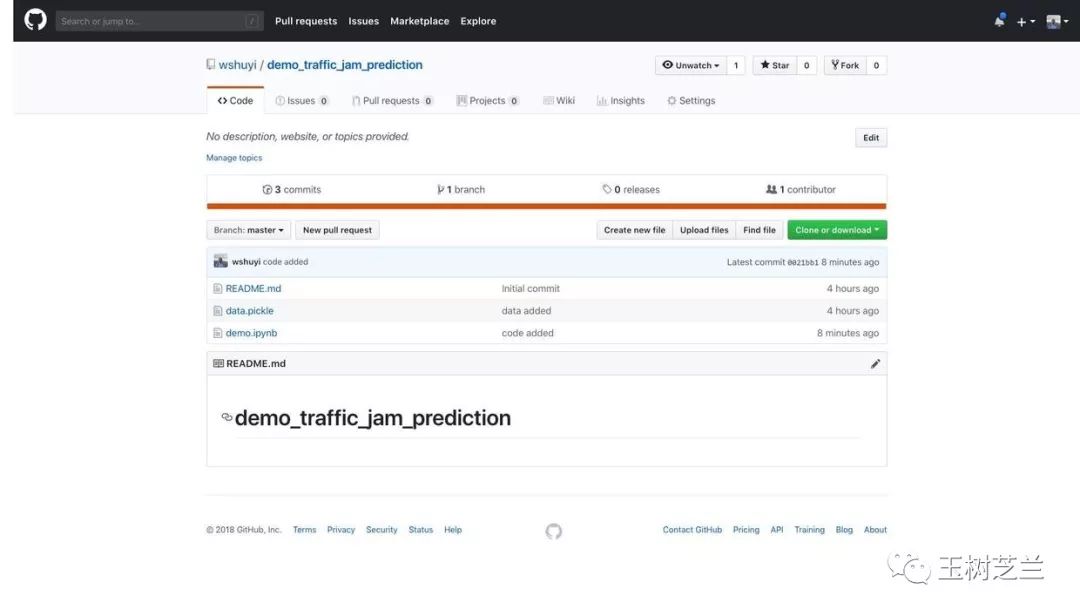Open the Status footer link
The image size is (1080, 616).
coord(421,530)
